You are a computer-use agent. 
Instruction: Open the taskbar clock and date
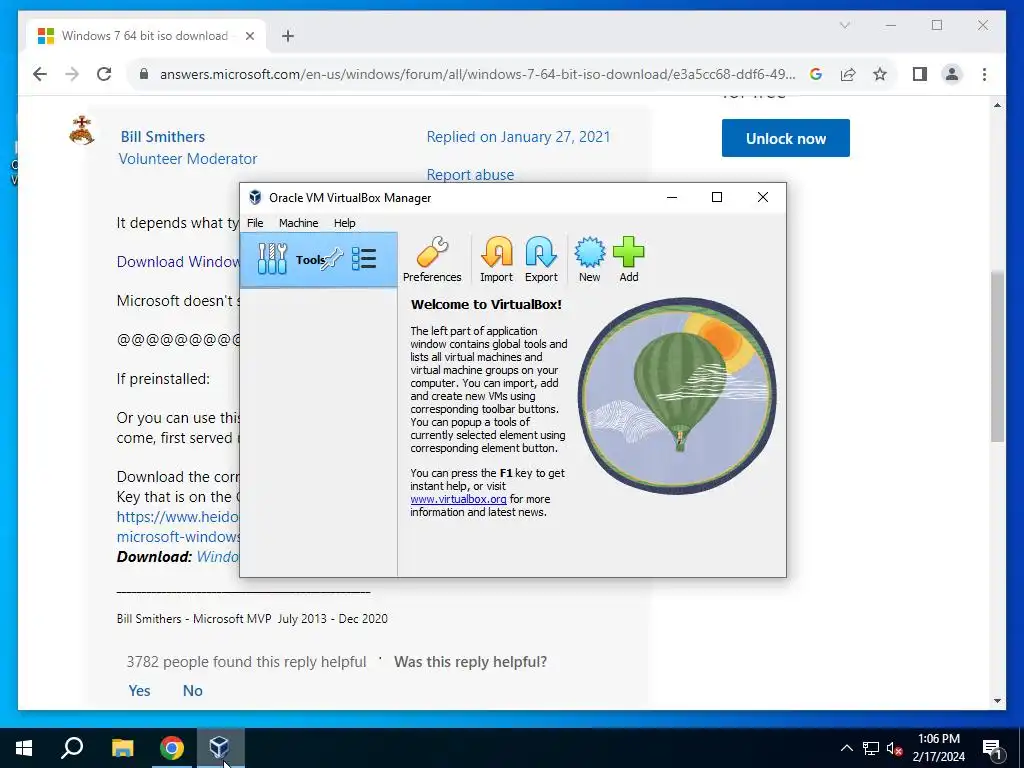[938, 748]
